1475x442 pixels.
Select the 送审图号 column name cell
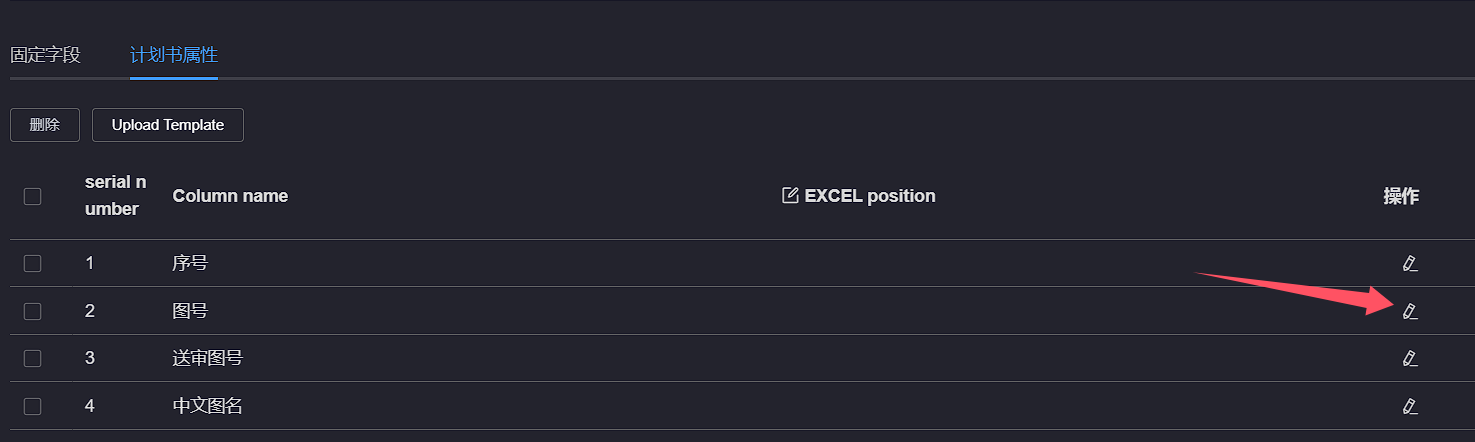pyautogui.click(x=208, y=358)
